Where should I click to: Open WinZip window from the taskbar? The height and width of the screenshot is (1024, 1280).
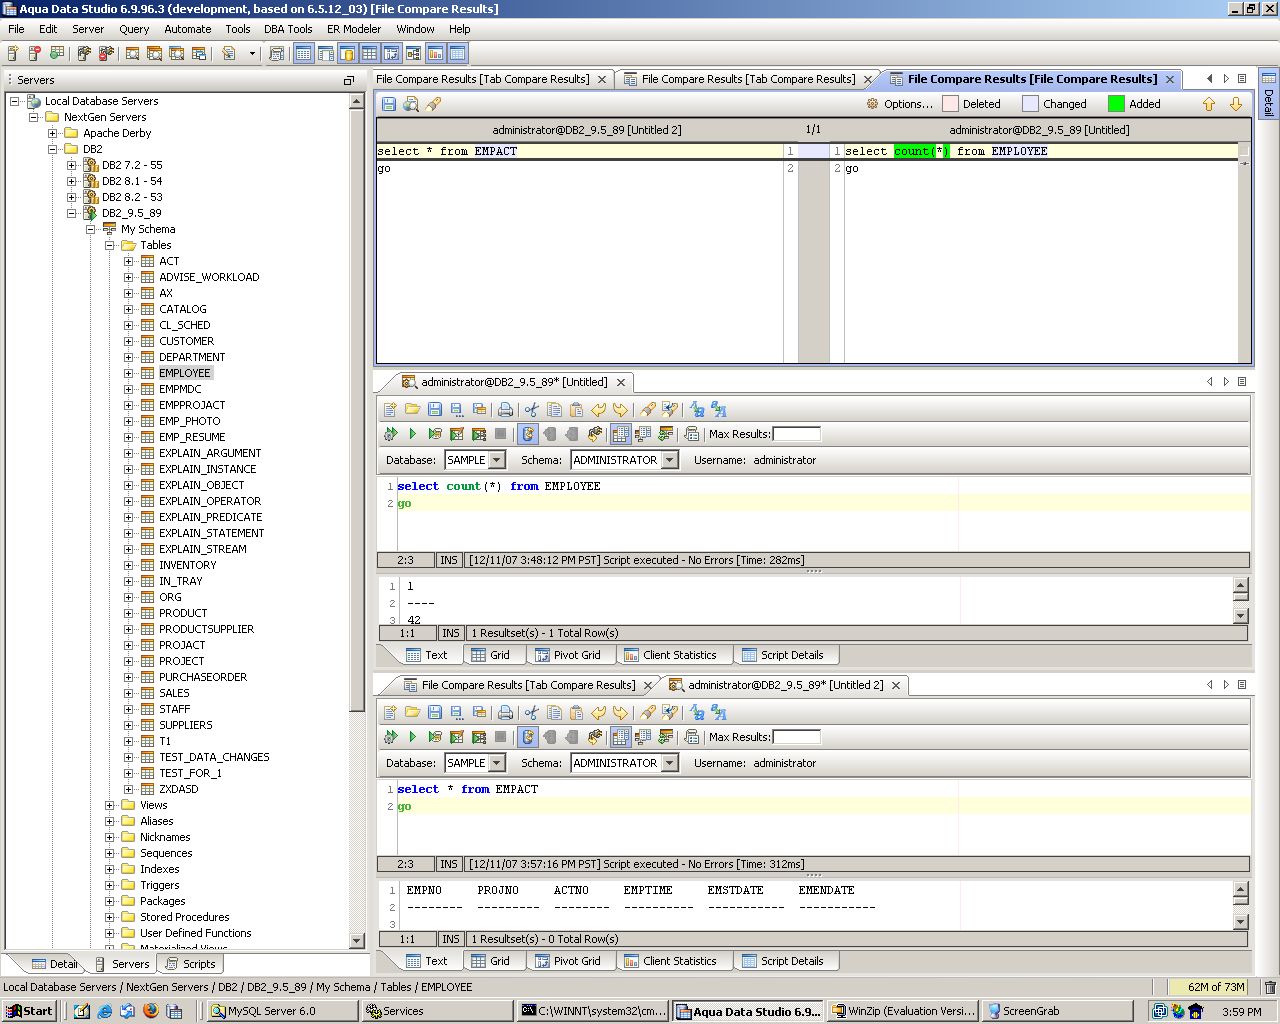904,1011
